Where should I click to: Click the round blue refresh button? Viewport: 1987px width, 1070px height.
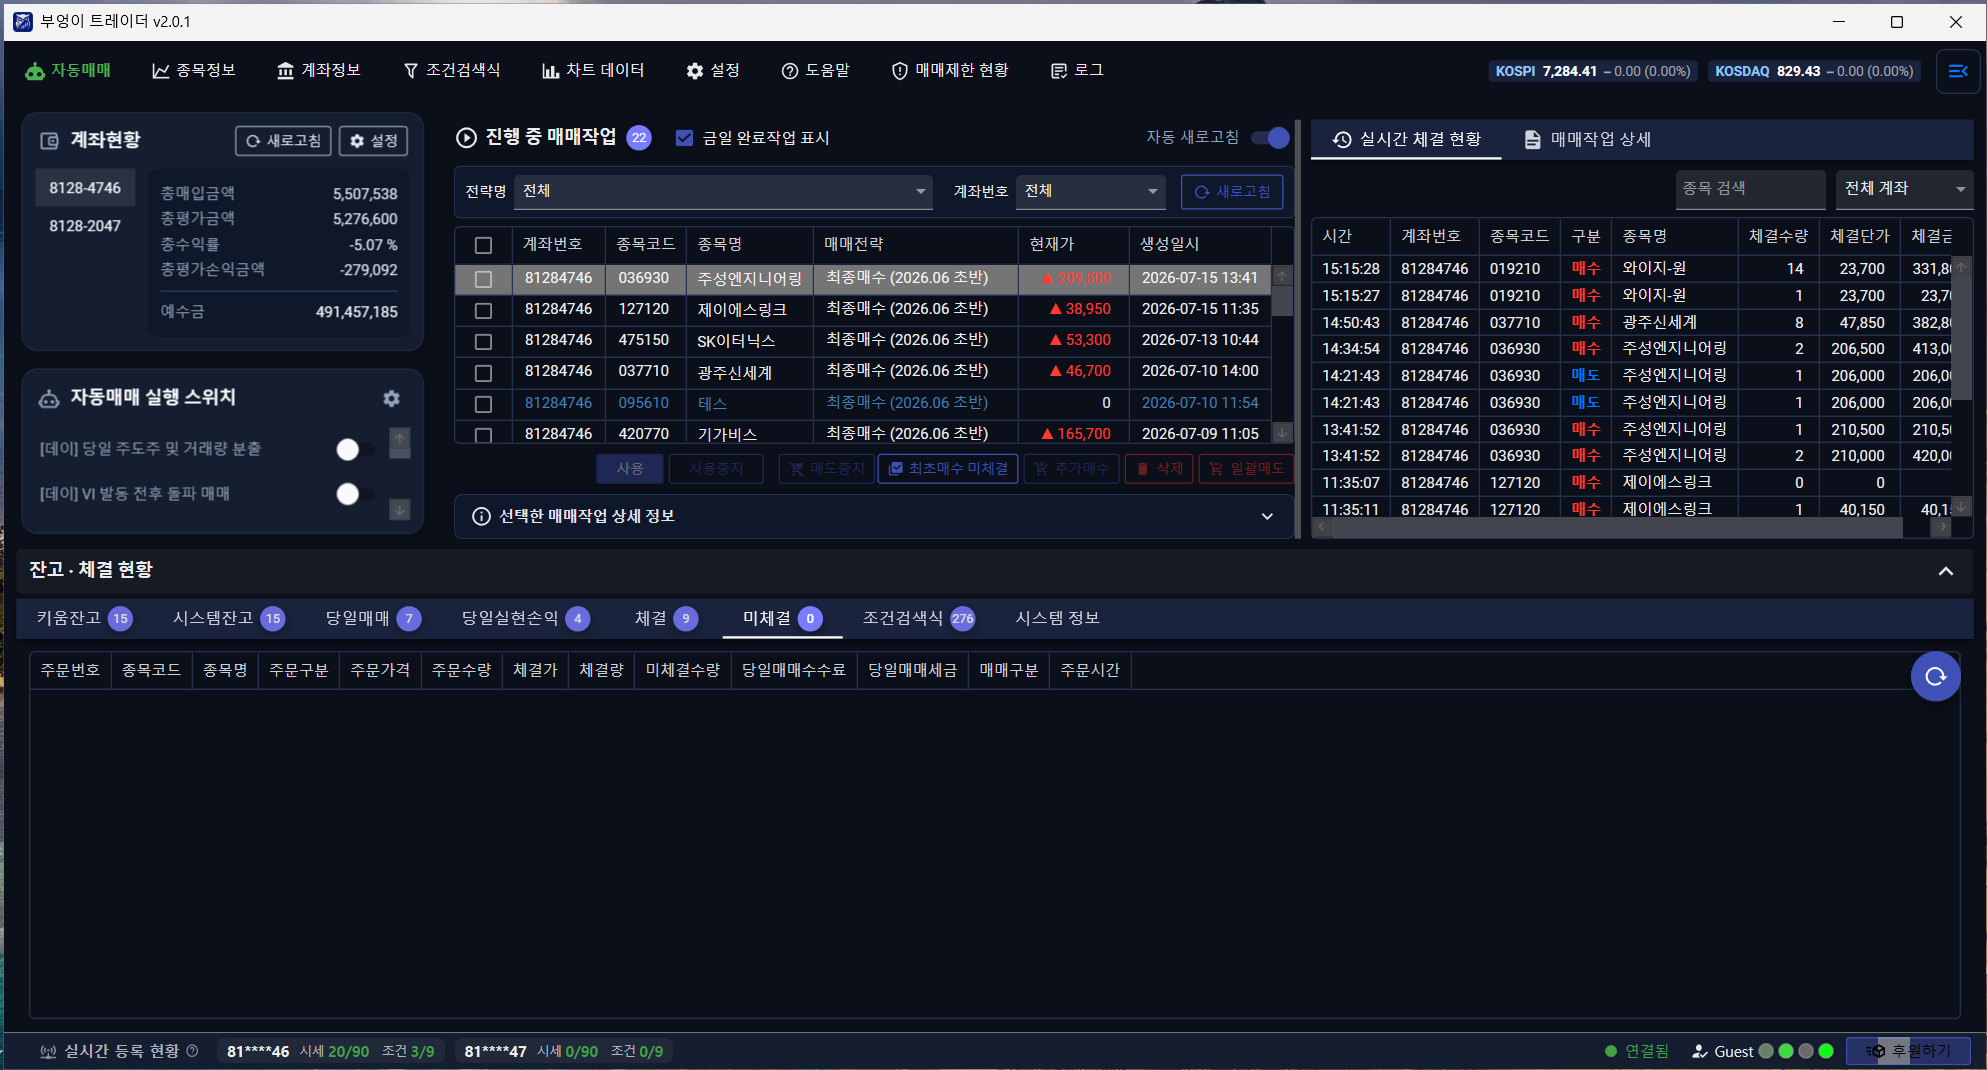point(1935,676)
